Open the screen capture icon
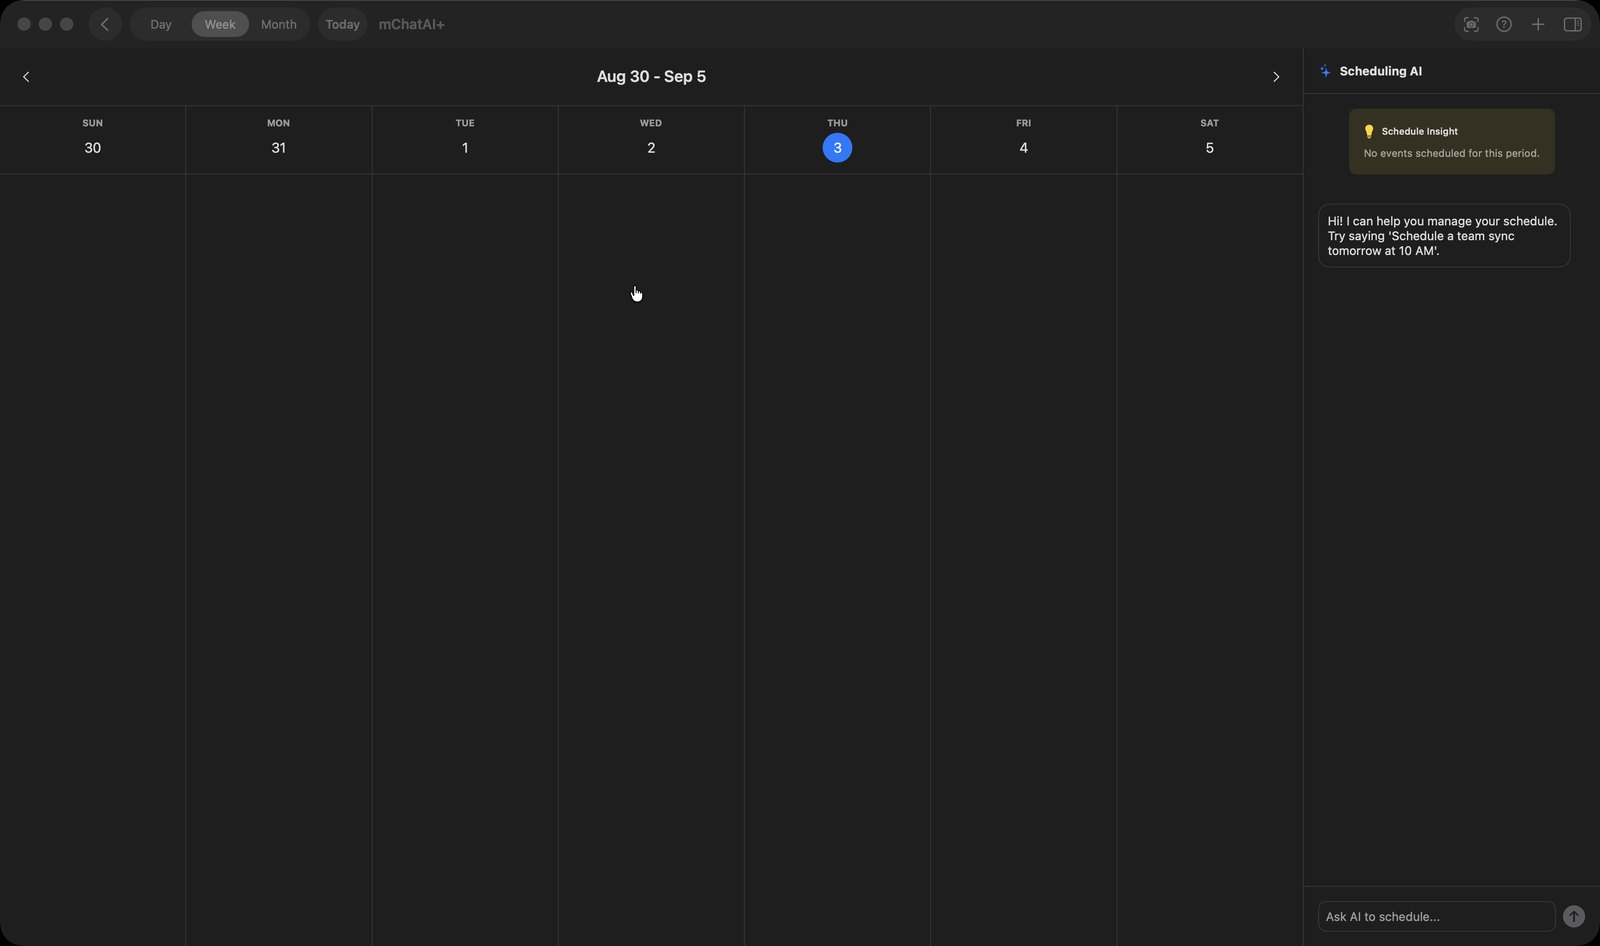This screenshot has height=946, width=1600. [1471, 24]
